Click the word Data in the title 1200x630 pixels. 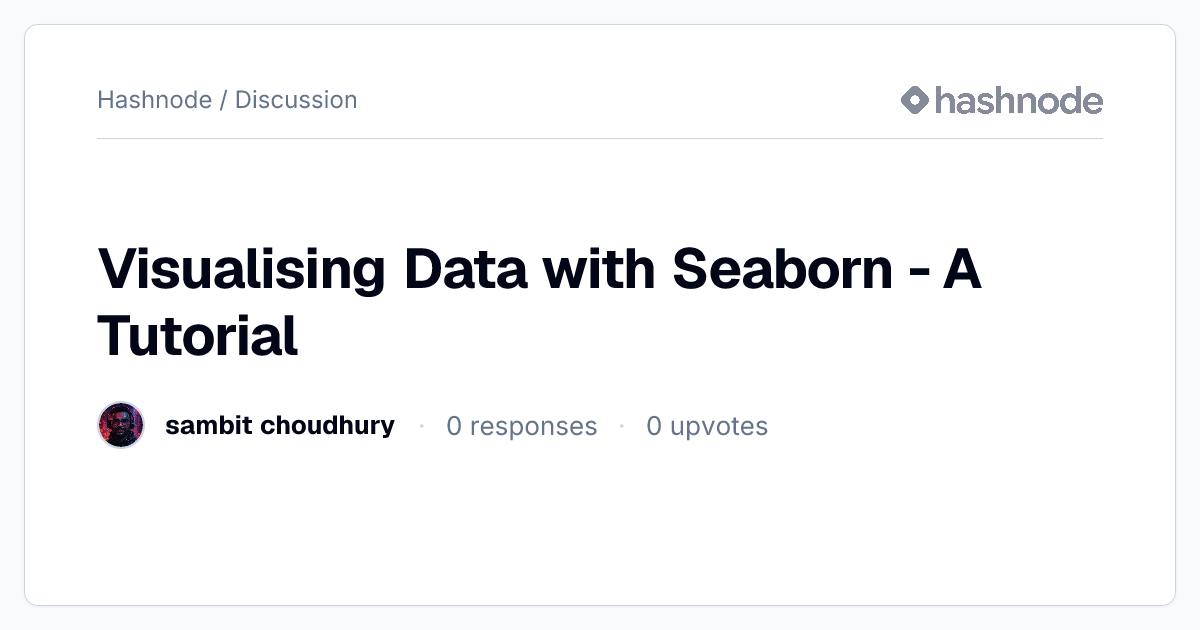click(x=465, y=270)
